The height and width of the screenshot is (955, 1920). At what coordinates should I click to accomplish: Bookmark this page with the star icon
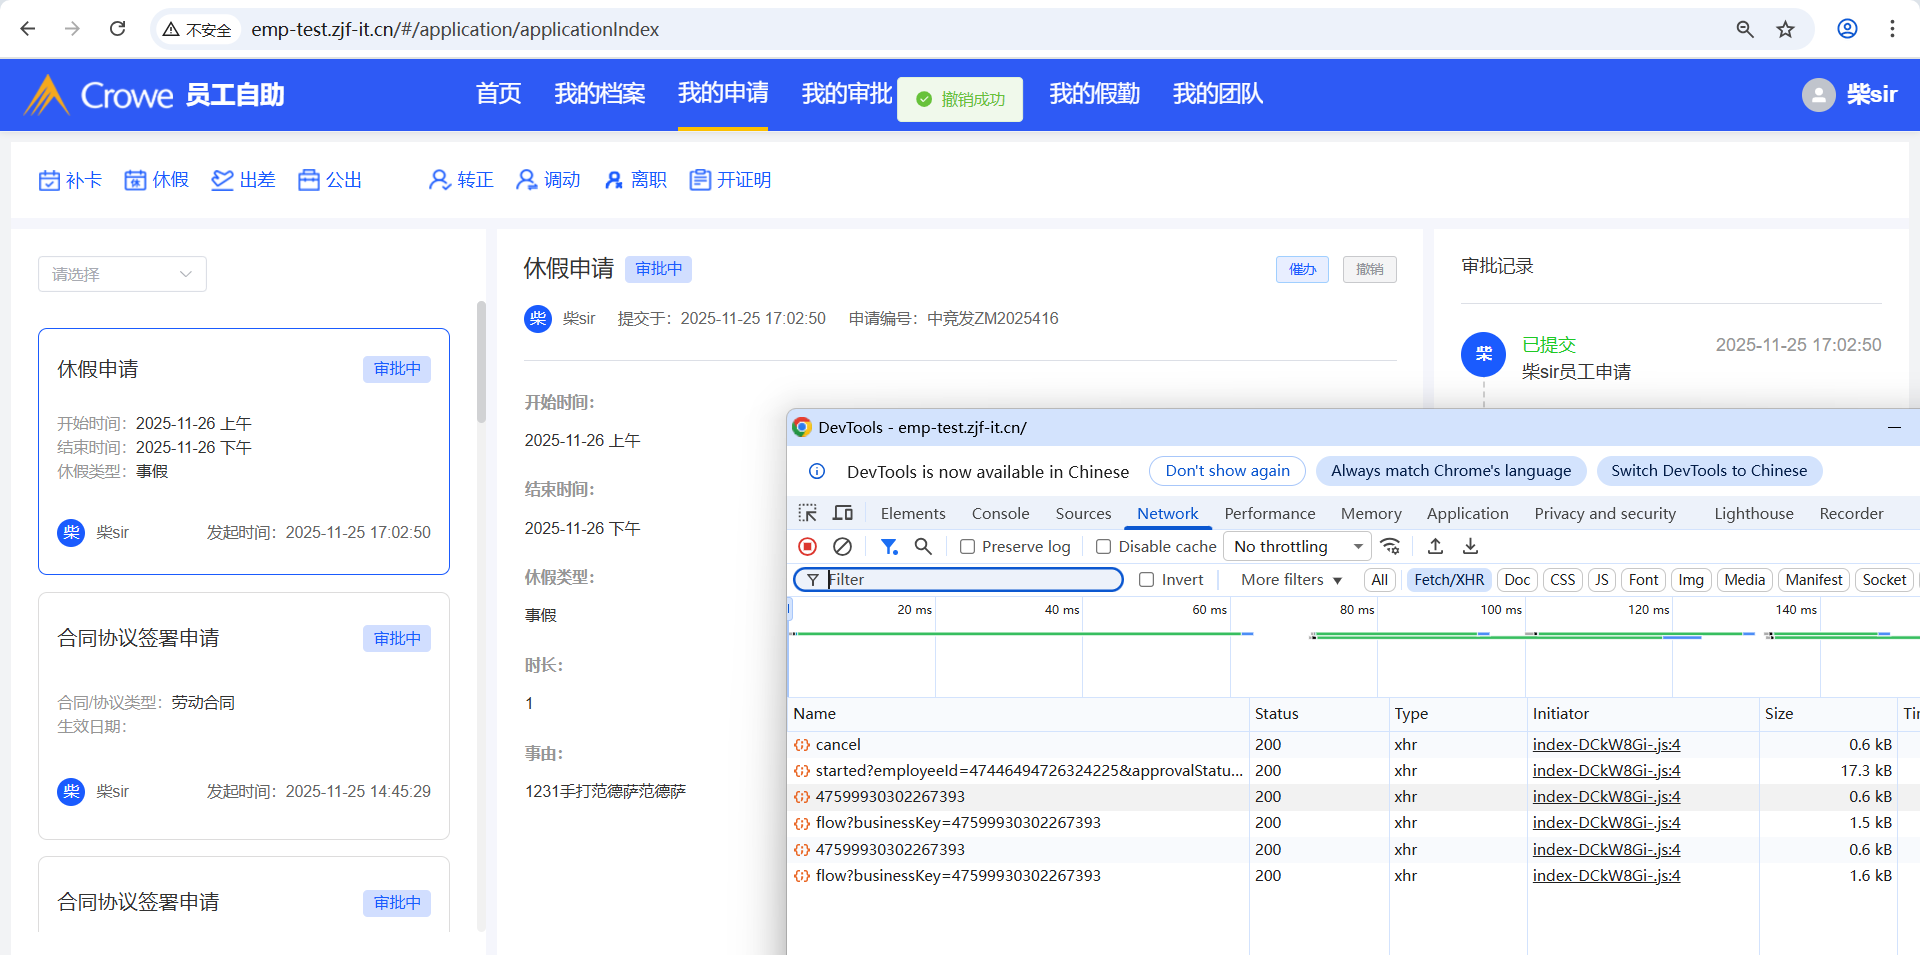click(x=1785, y=29)
